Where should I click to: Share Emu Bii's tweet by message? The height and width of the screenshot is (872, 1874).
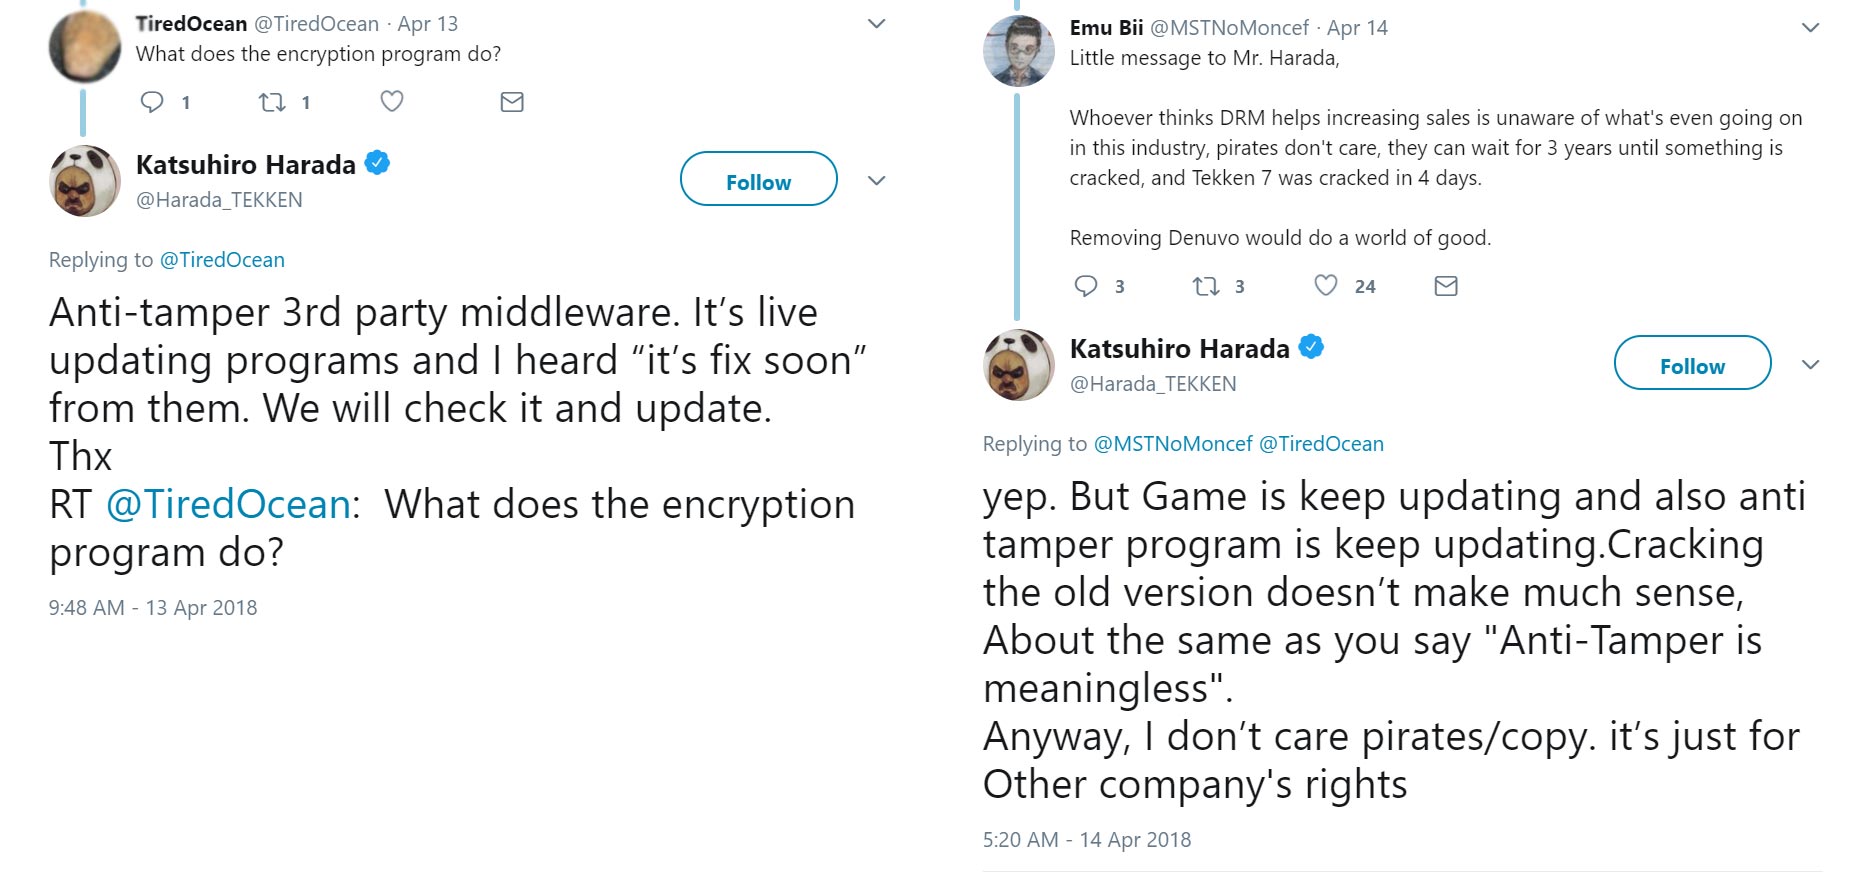click(1446, 286)
